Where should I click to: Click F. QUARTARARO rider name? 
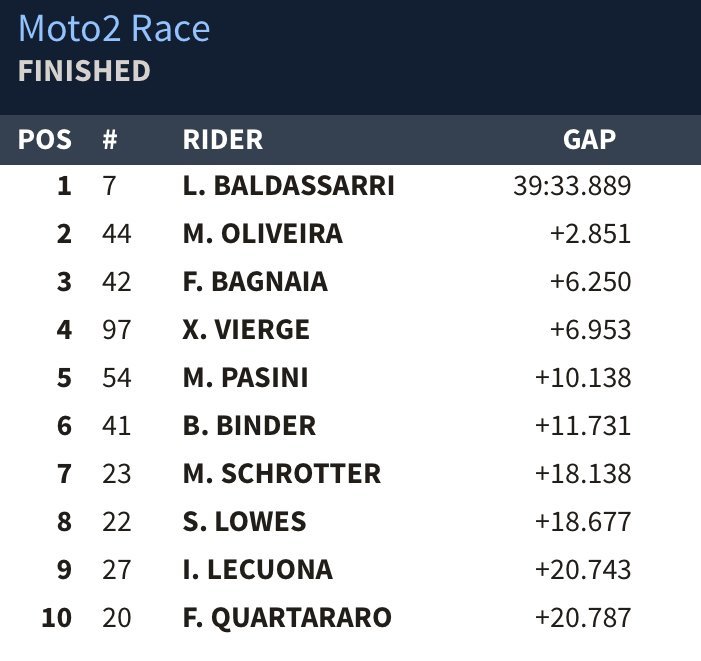287,618
